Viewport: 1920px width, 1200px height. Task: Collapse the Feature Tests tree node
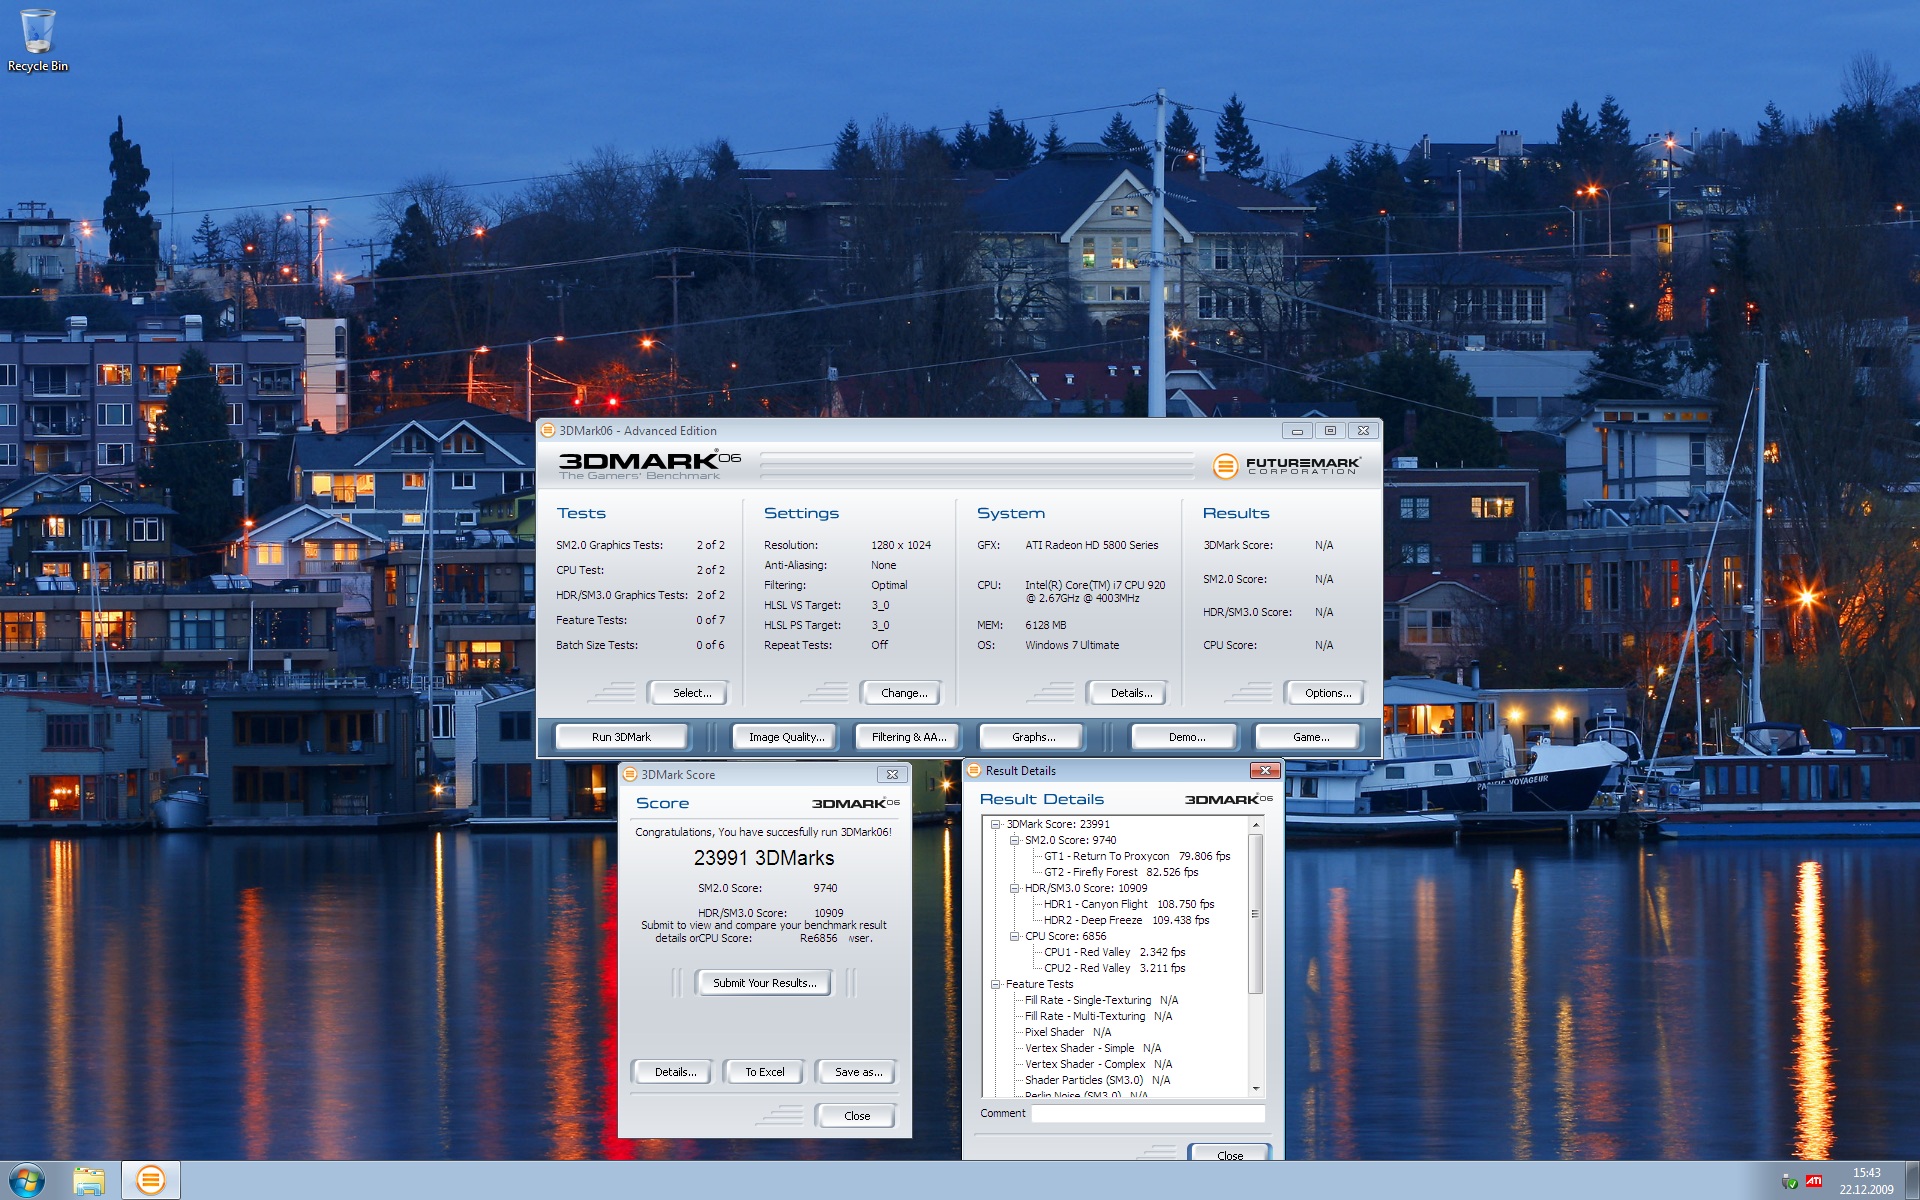[x=996, y=985]
